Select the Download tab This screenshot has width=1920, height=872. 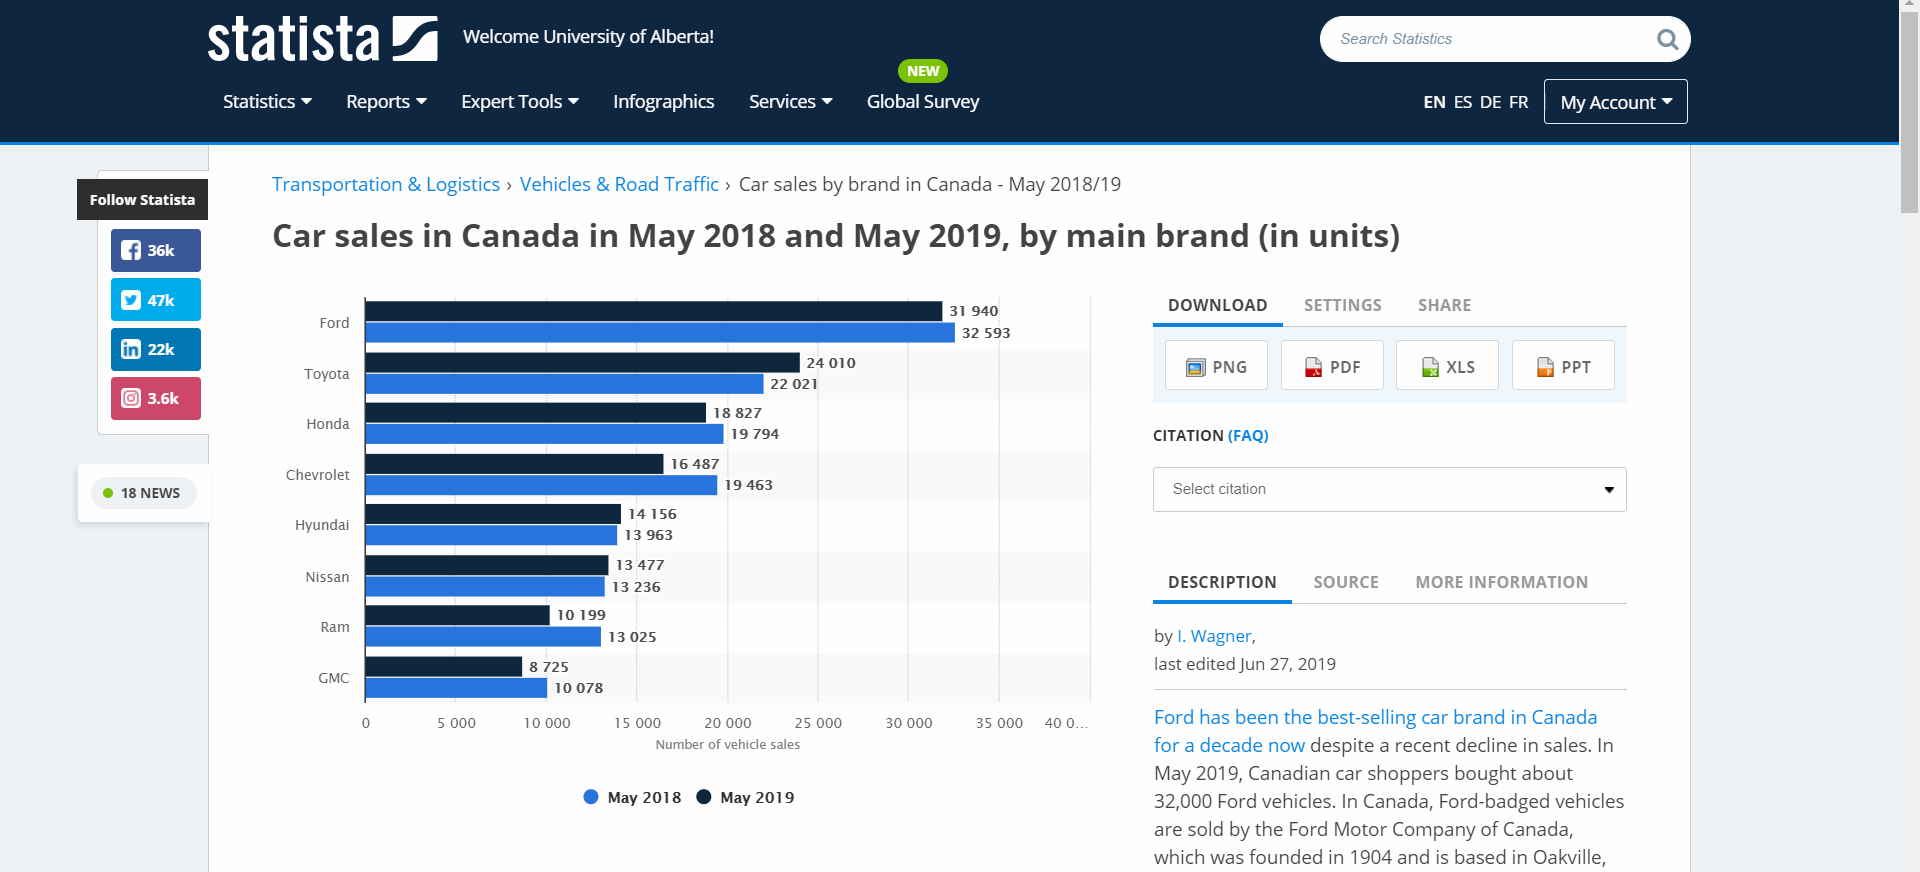(1217, 305)
